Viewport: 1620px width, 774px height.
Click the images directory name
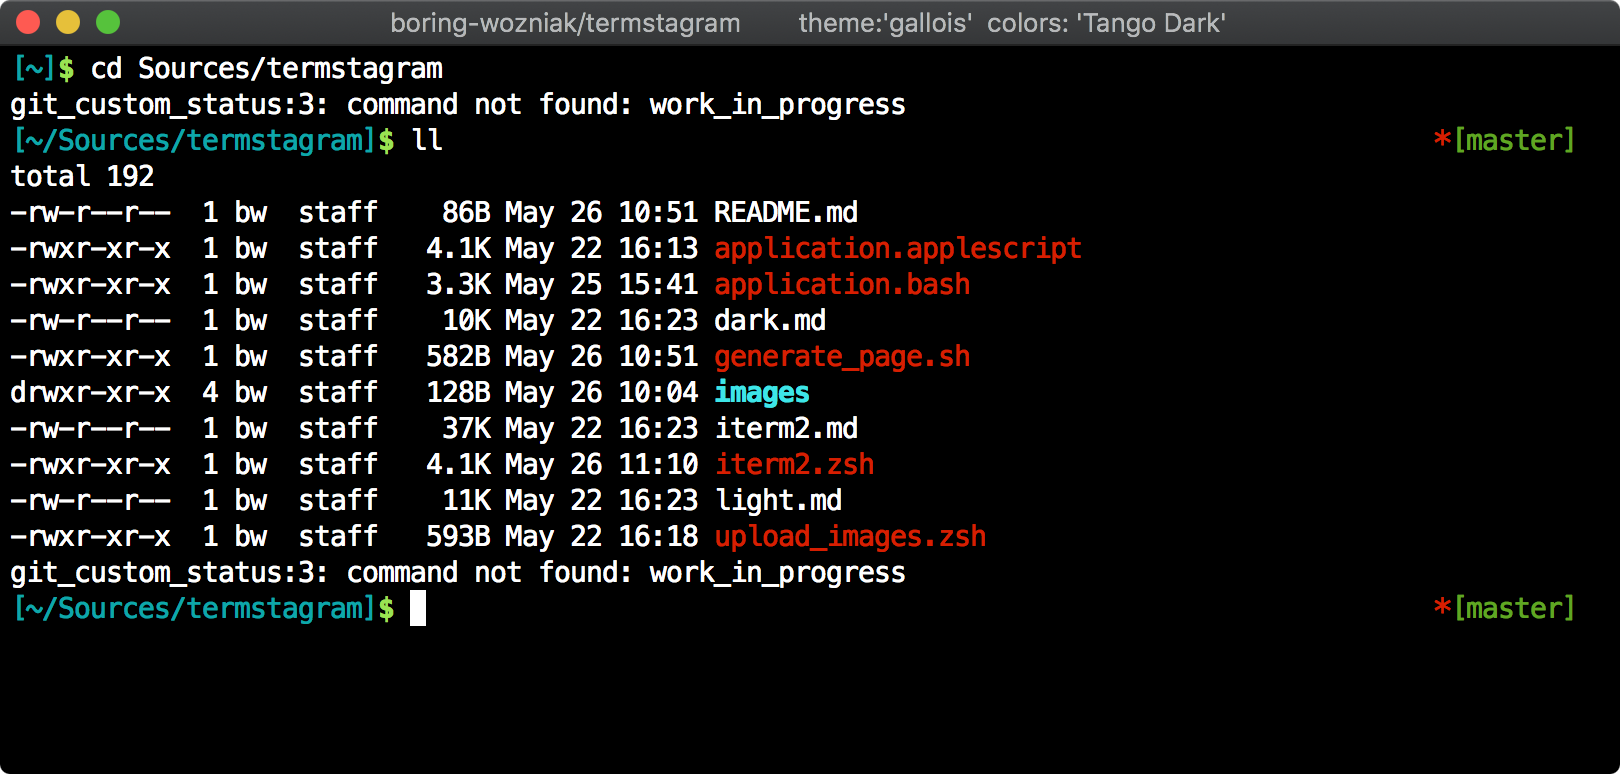pyautogui.click(x=762, y=392)
